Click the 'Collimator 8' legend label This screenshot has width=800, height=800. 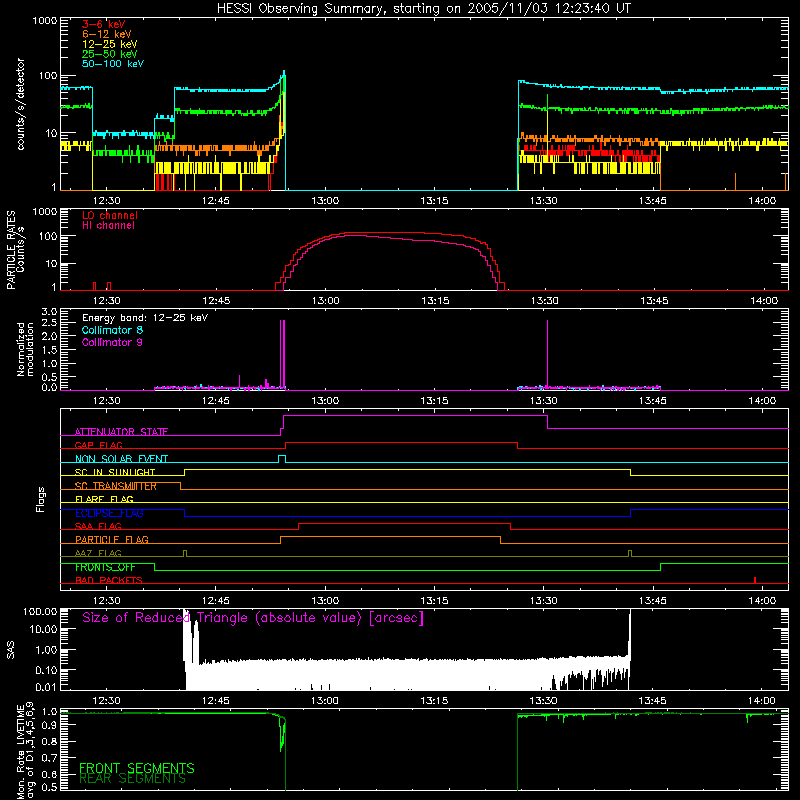[112, 330]
